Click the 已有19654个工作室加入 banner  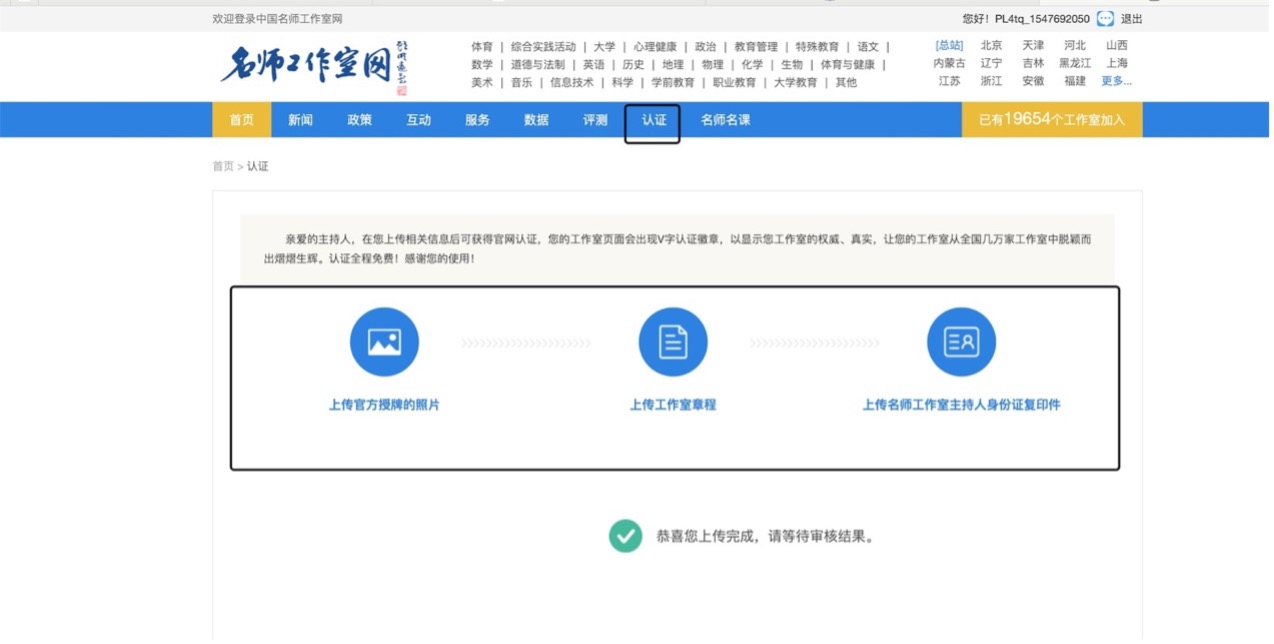(1052, 120)
